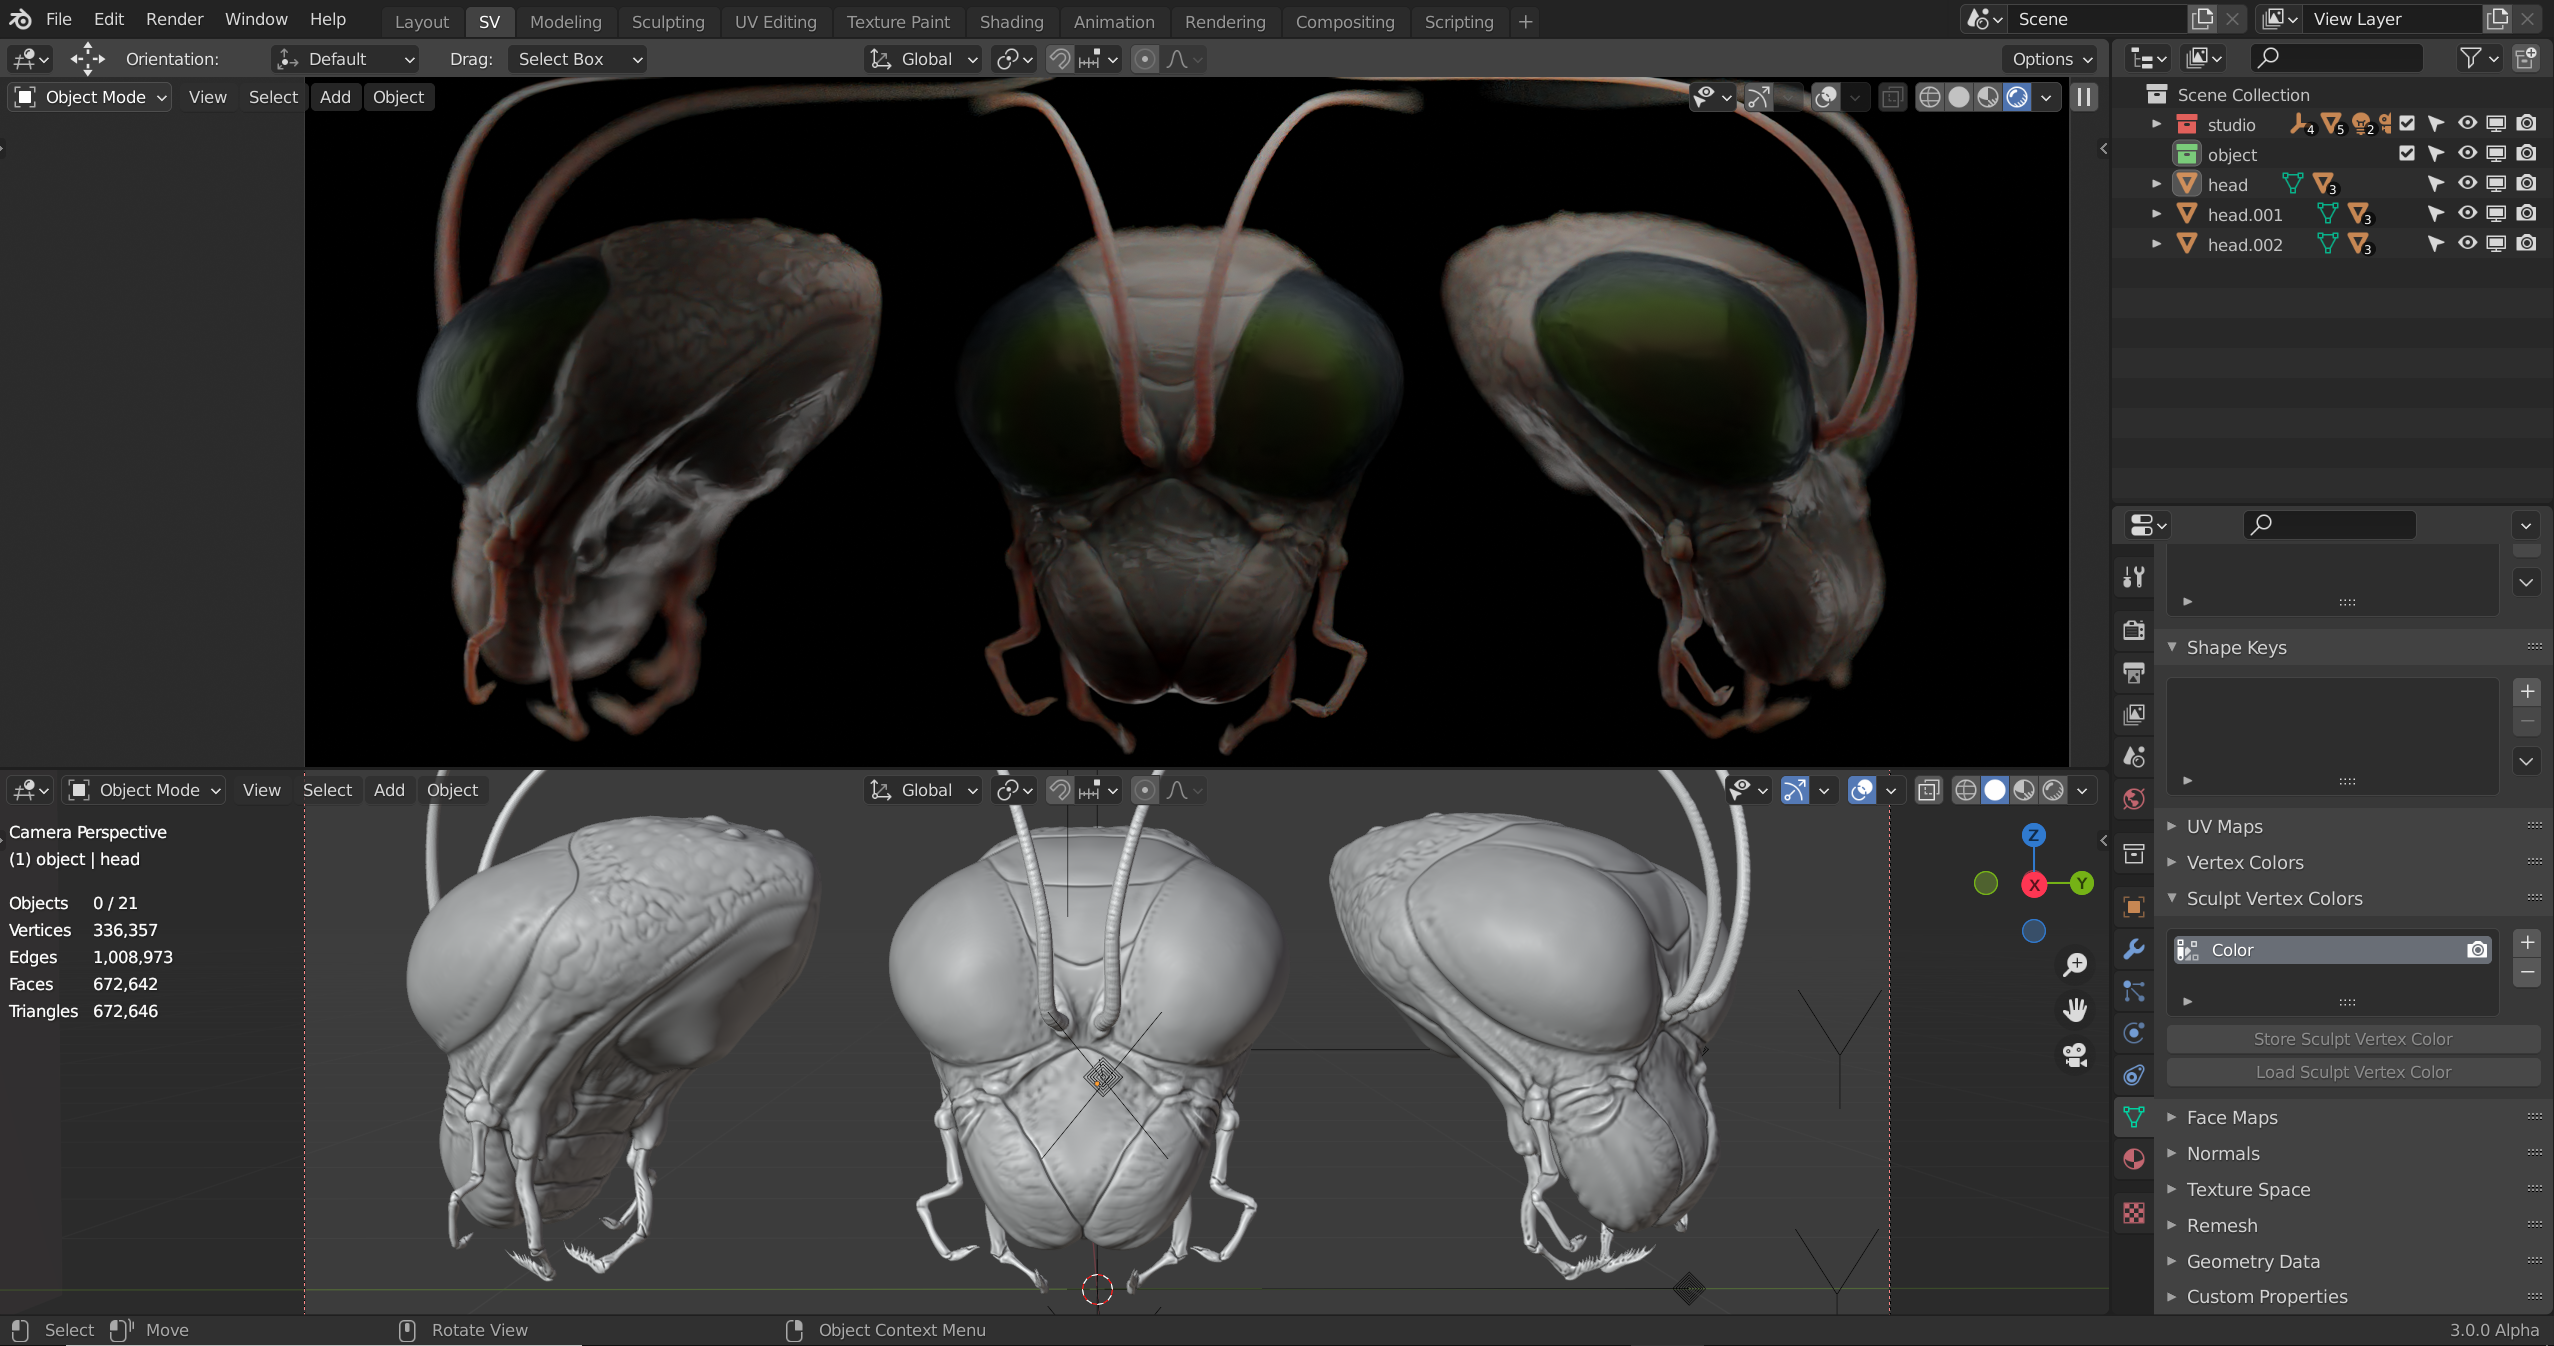The width and height of the screenshot is (2554, 1346).
Task: Disable head.002 in renders camera icon
Action: coord(2526,244)
